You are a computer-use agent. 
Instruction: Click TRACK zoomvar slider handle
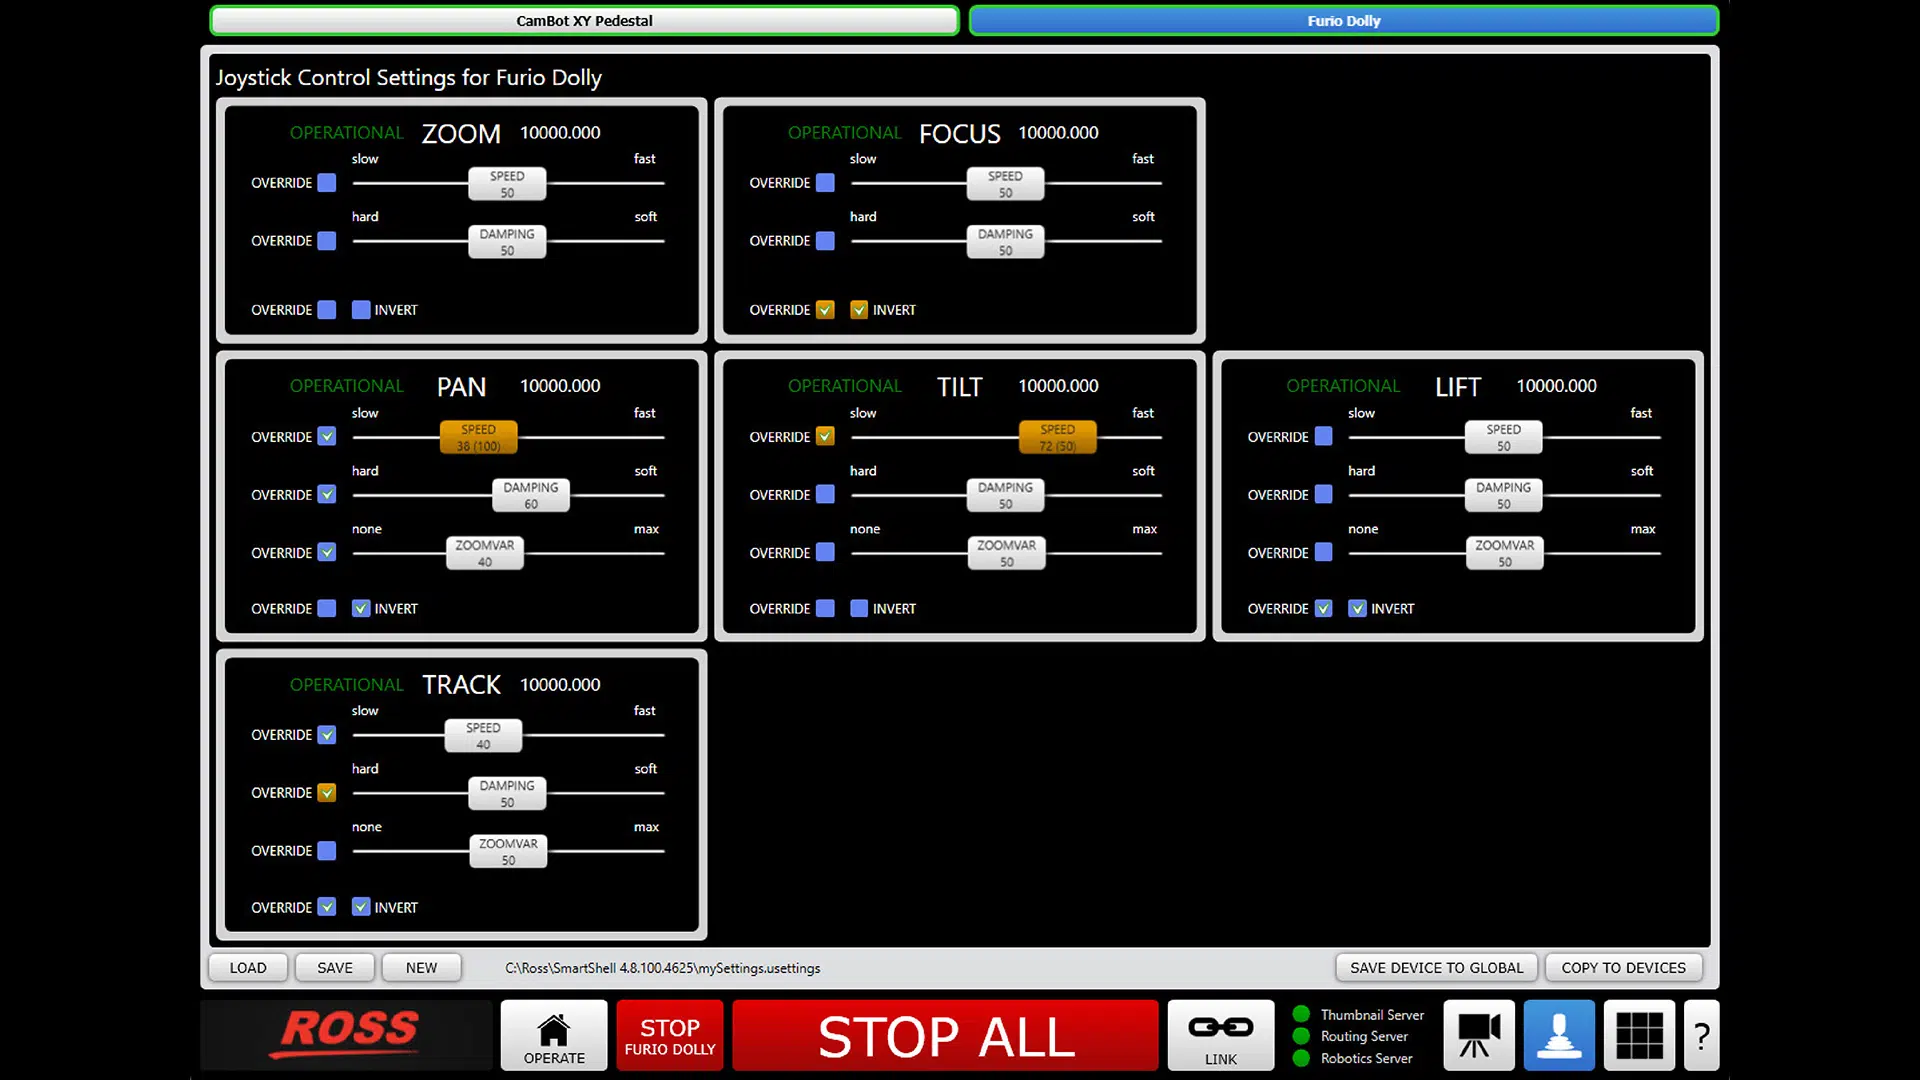tap(508, 852)
